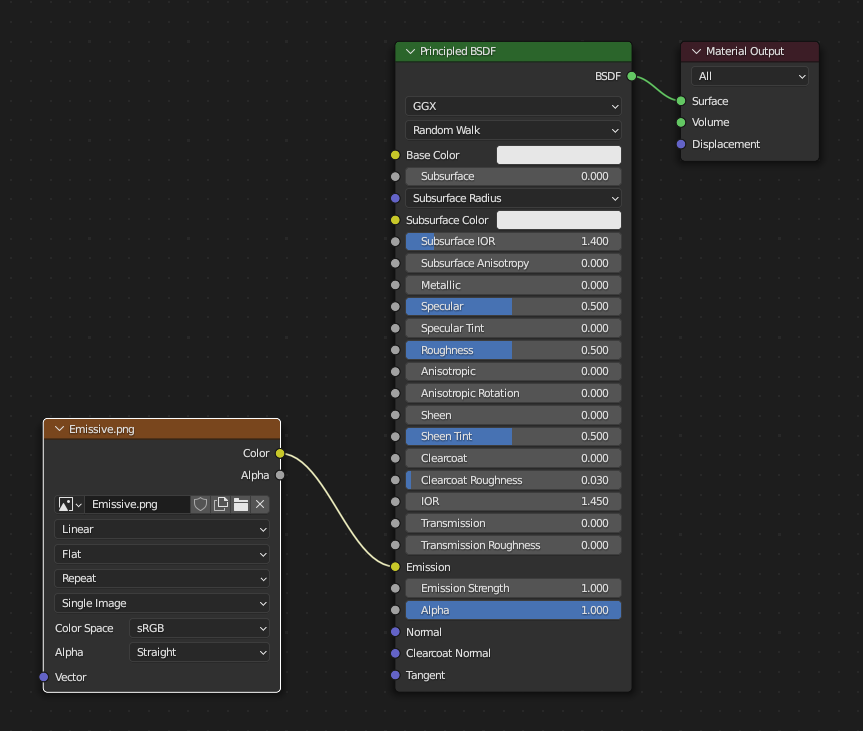863x731 pixels.
Task: Click the Normal input socket
Action: [x=395, y=632]
